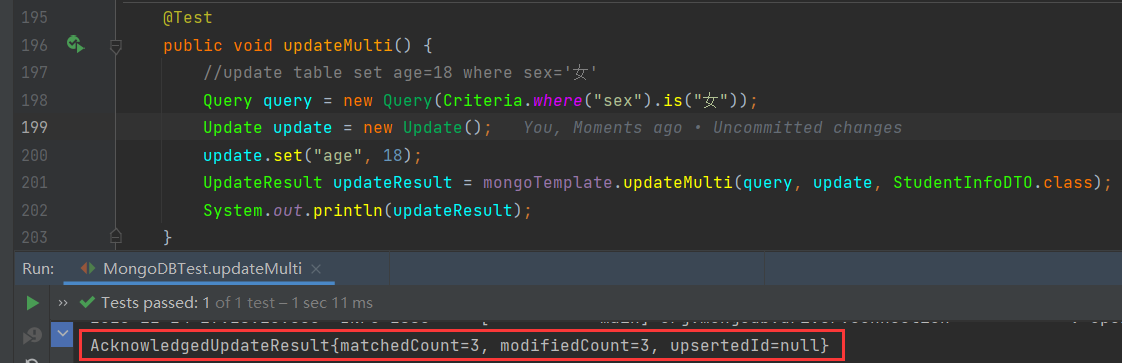
Task: Click line number 202 in the gutter
Action: pyautogui.click(x=35, y=210)
